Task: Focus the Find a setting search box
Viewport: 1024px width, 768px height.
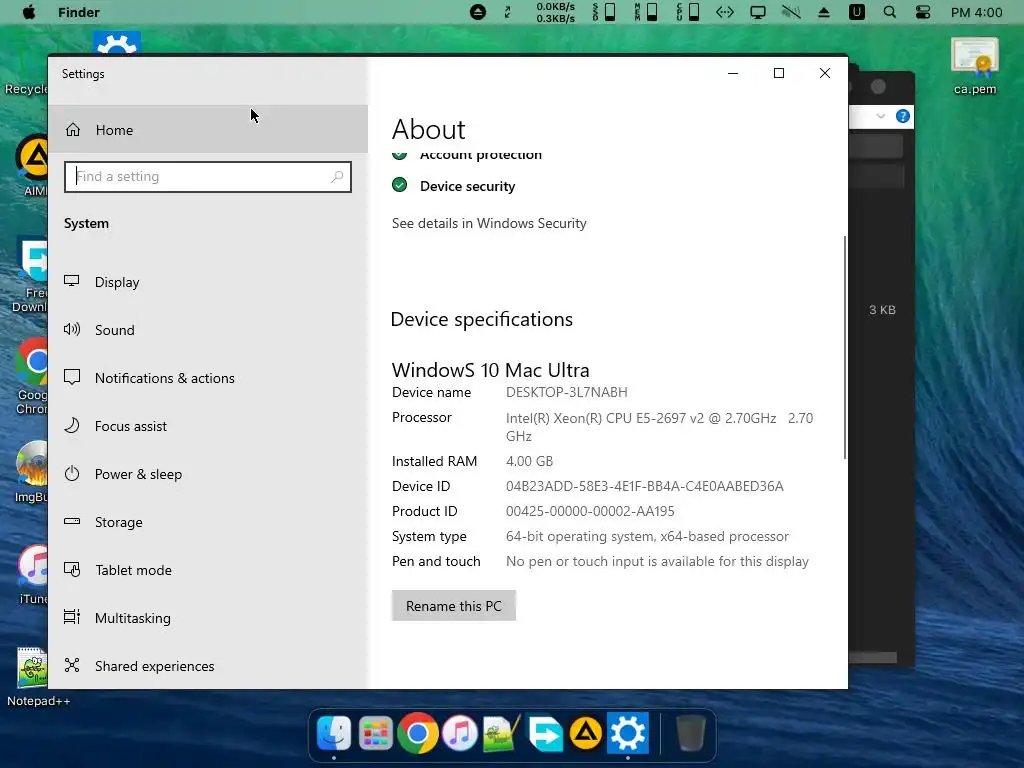Action: (x=208, y=177)
